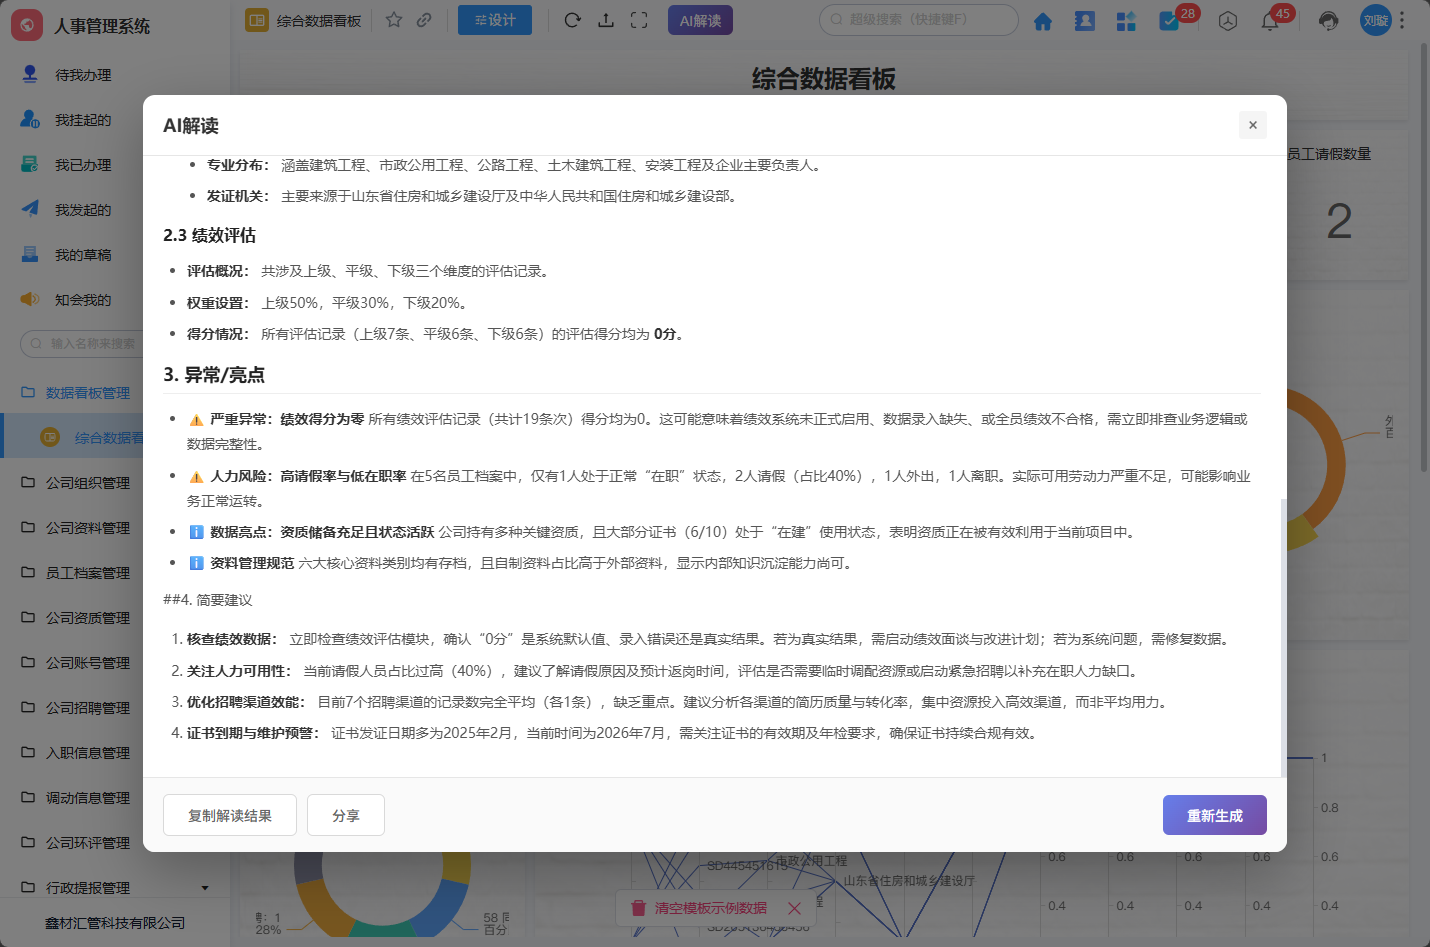Click the dialog's vertical scrollbar

point(1283,637)
